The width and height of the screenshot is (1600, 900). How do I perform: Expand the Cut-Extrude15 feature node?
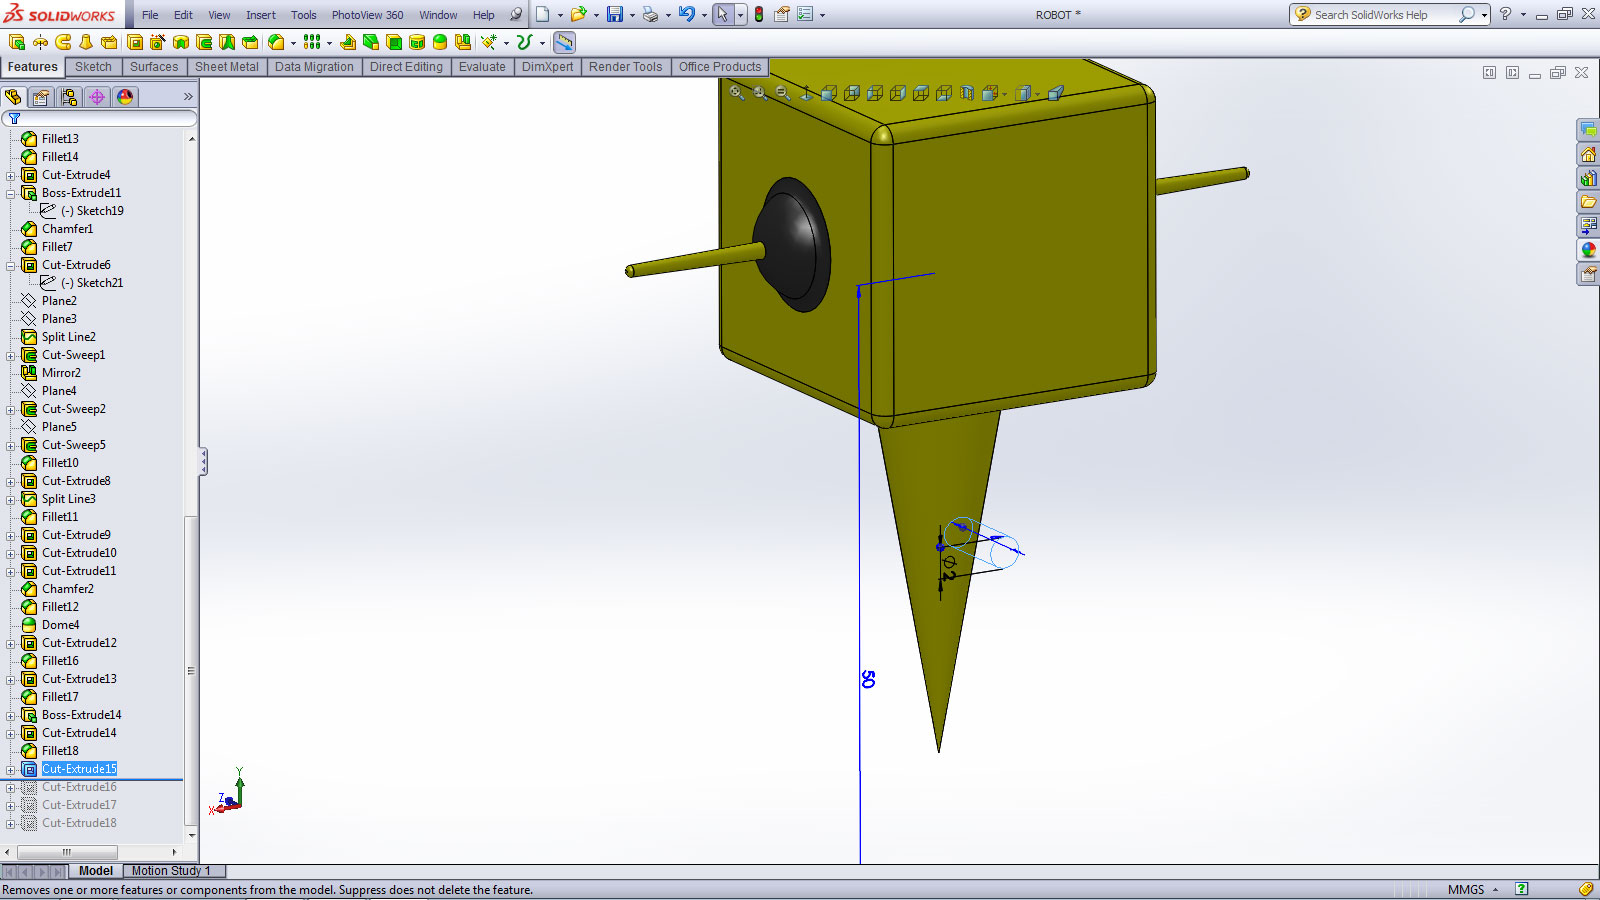[x=11, y=769]
